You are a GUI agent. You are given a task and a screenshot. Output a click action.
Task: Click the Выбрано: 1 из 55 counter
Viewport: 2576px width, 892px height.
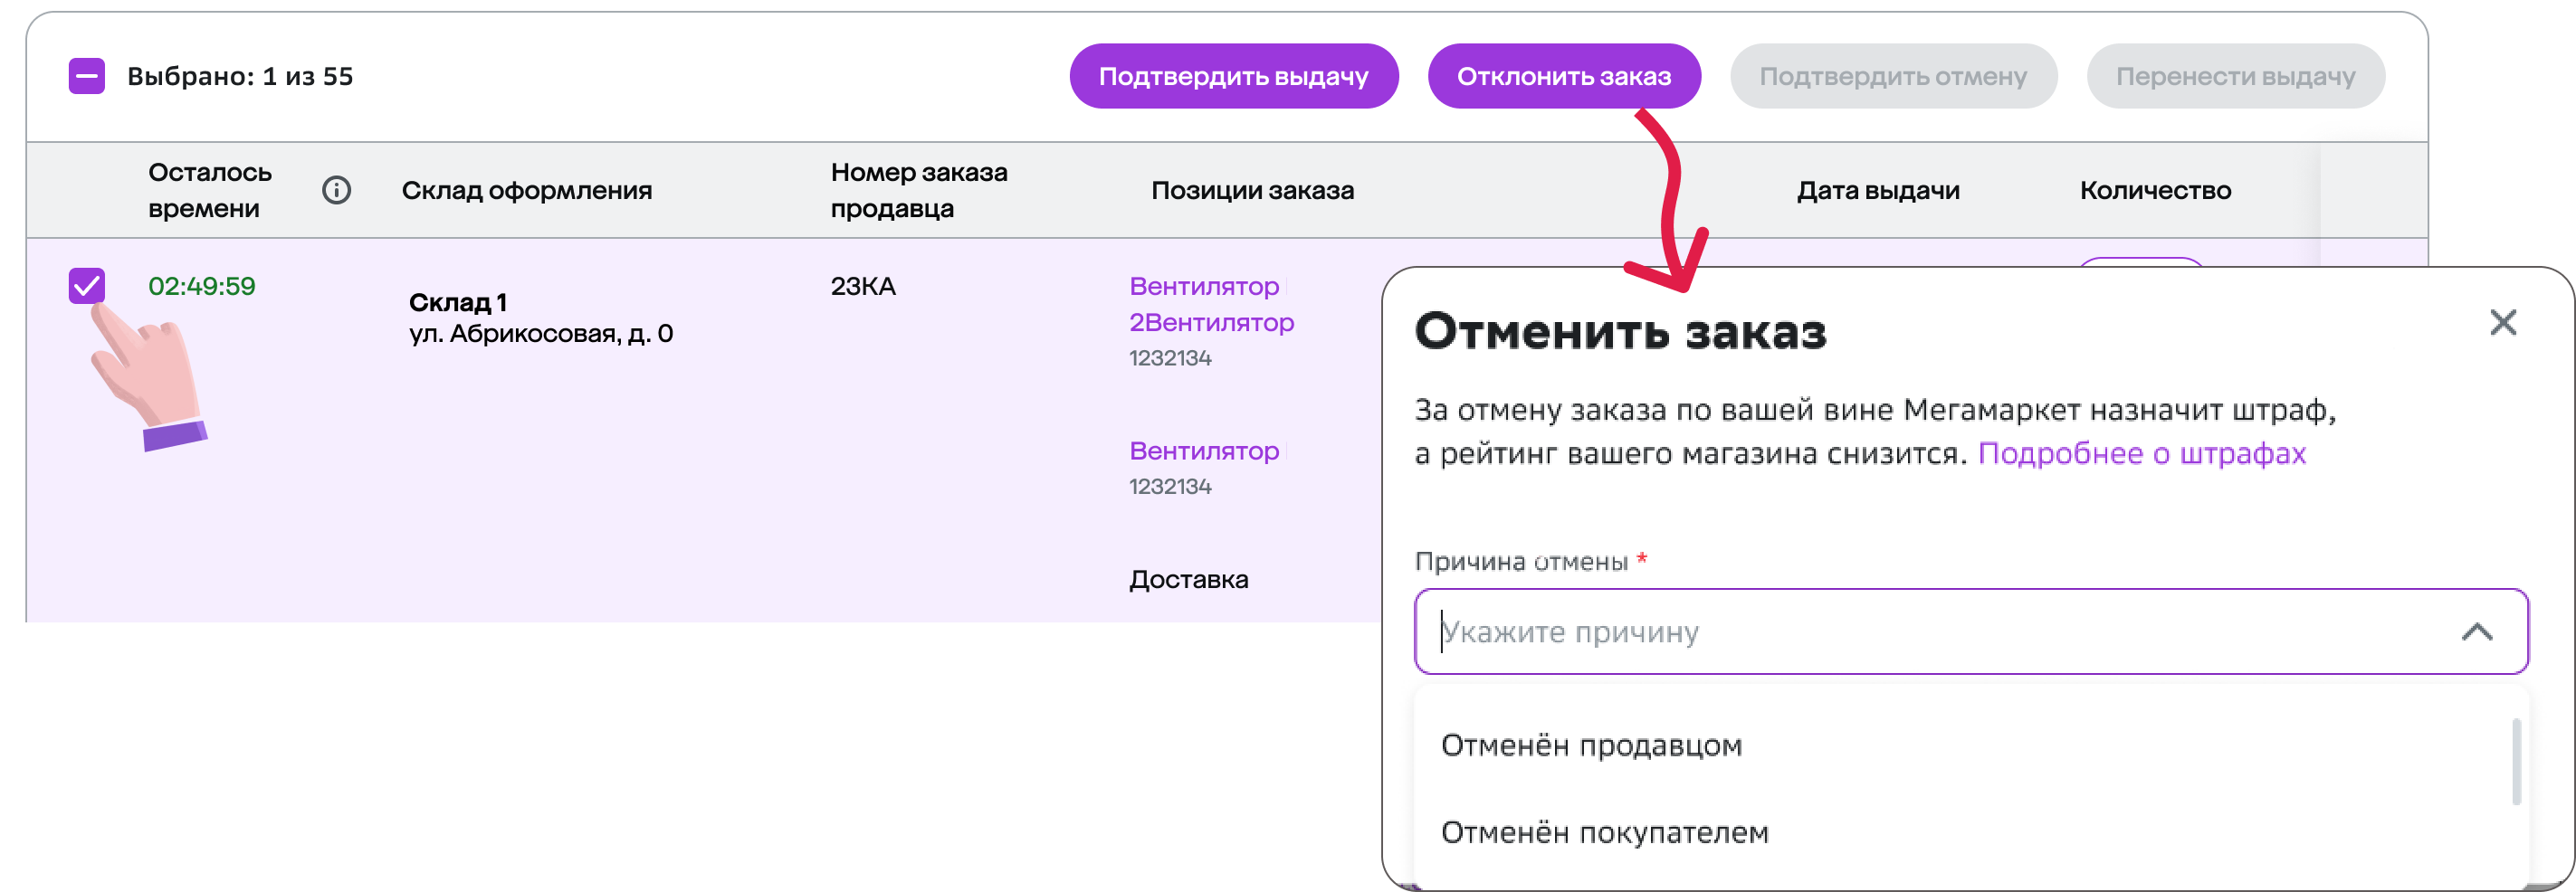[240, 76]
